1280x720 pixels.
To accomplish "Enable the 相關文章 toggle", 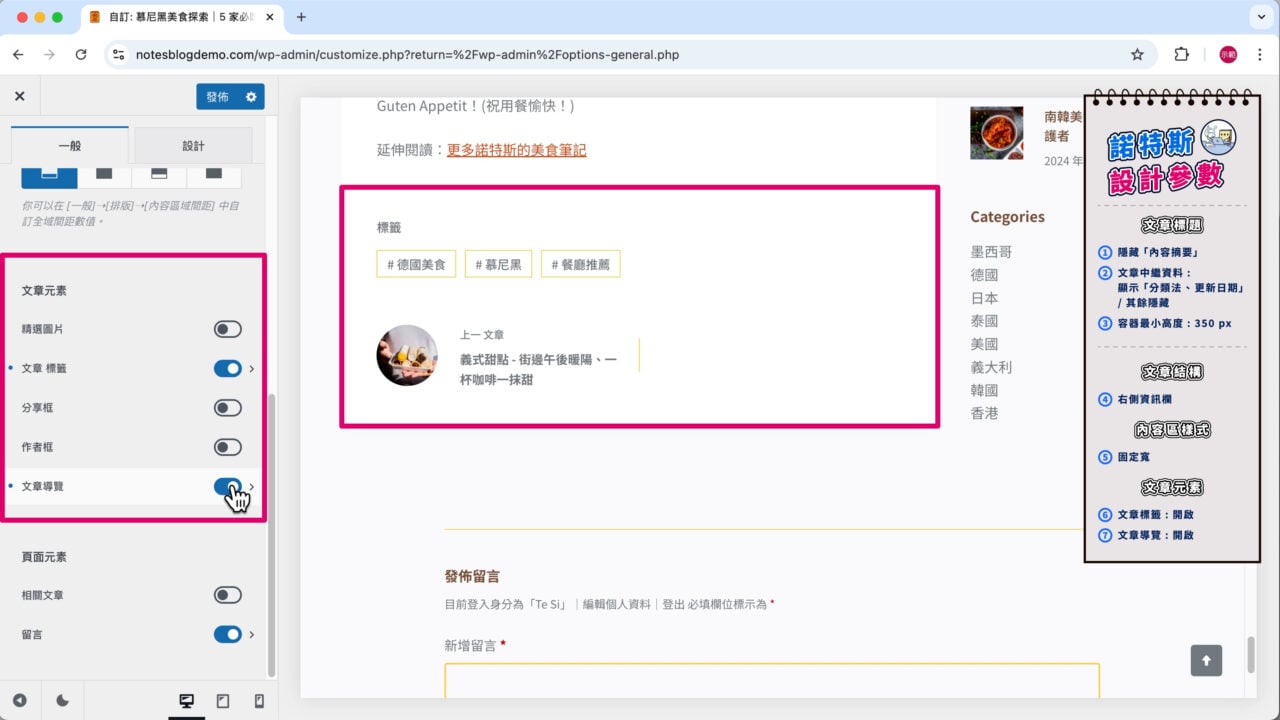I will point(227,592).
